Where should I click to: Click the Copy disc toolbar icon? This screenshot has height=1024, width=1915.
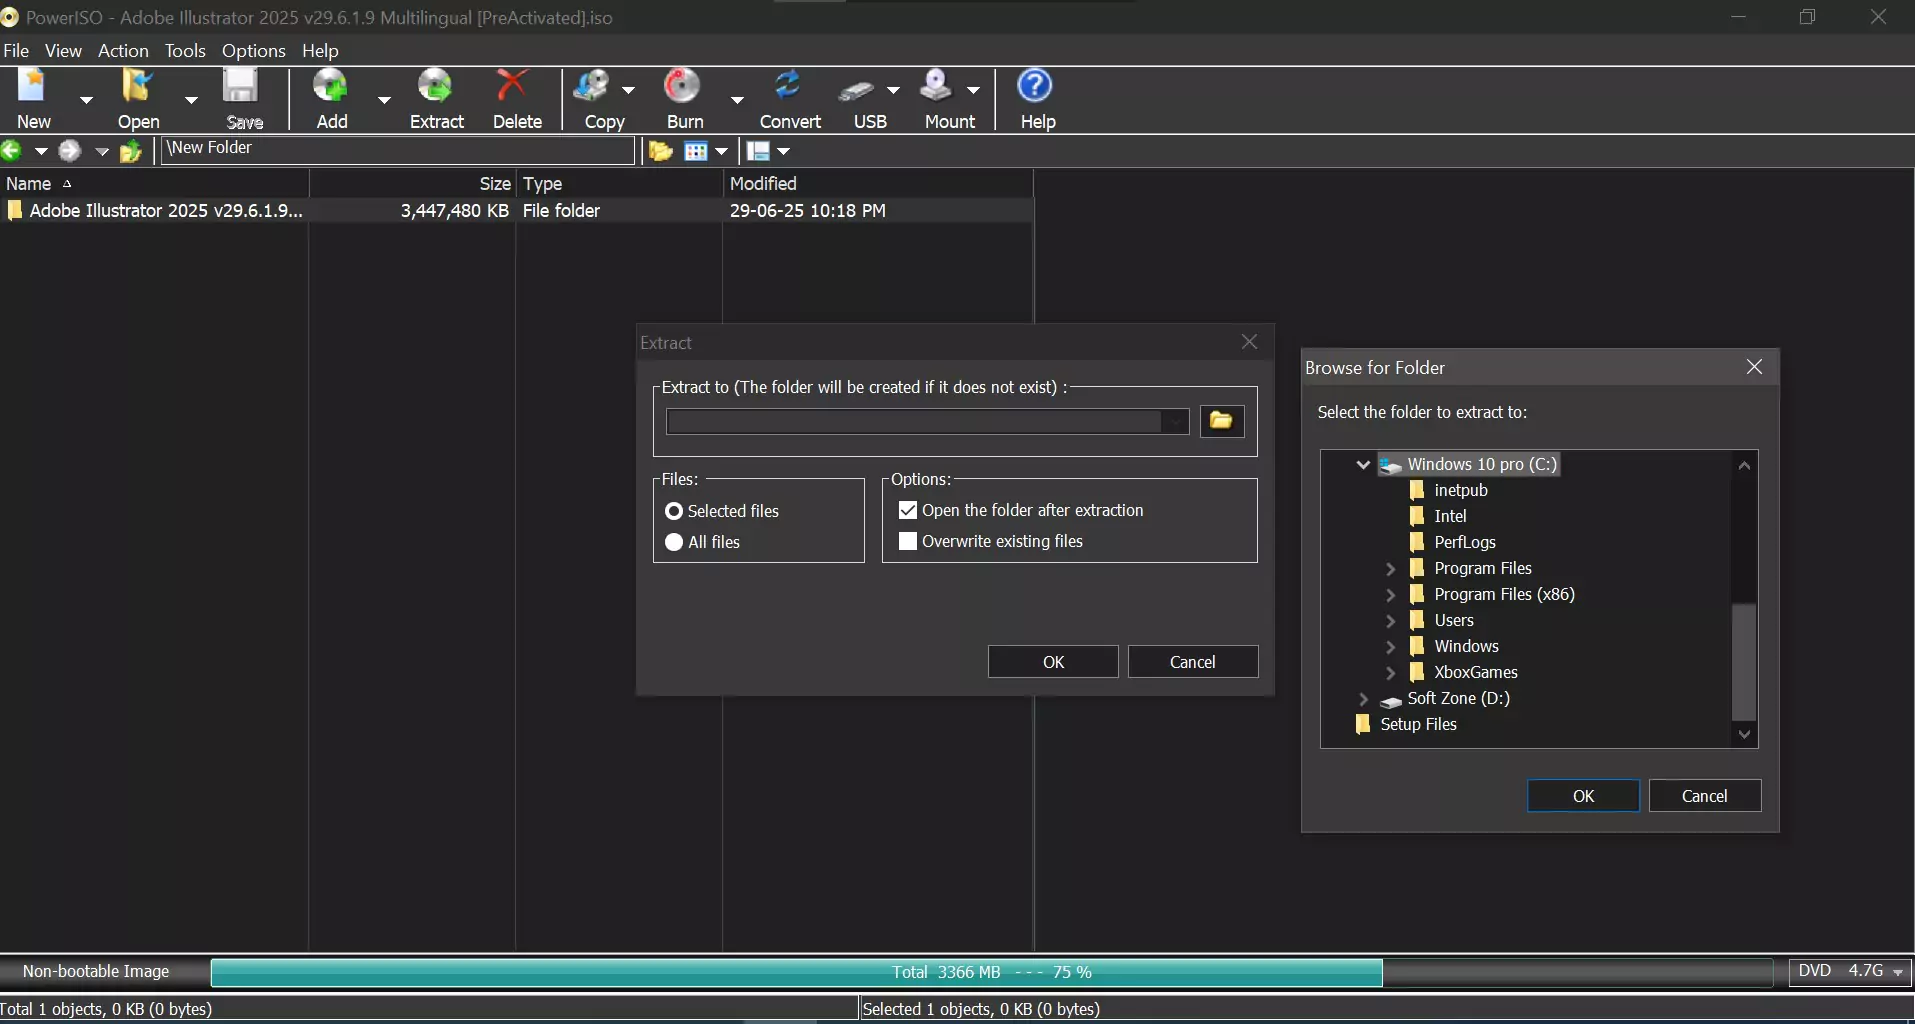click(592, 87)
